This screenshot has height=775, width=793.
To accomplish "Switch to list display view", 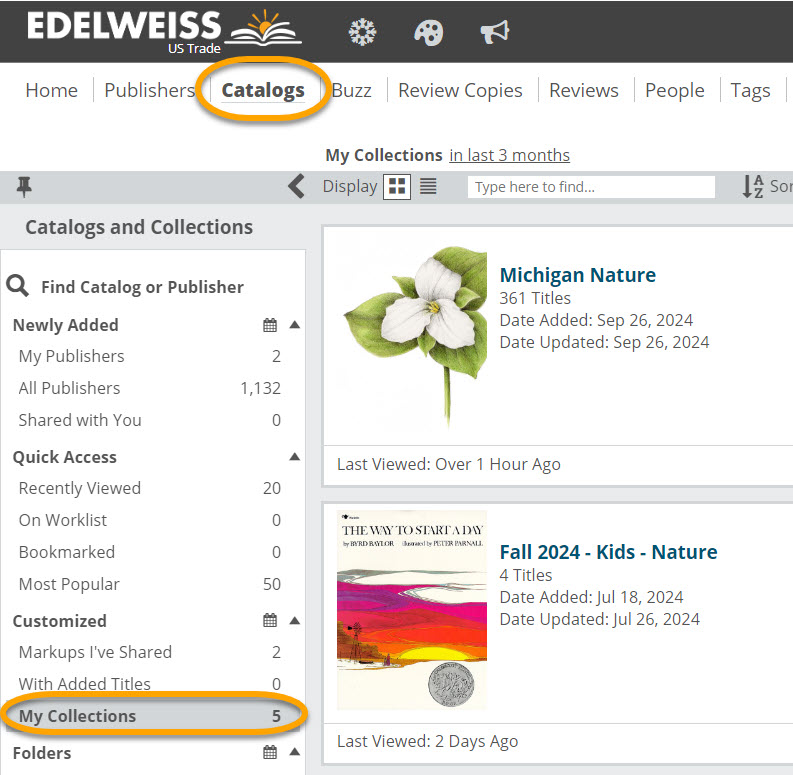I will click(x=428, y=187).
